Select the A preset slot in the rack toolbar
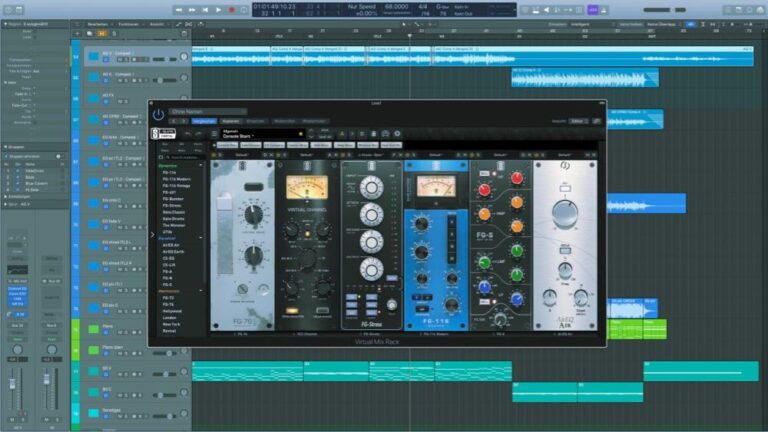Viewport: 768px width, 432px height. click(342, 134)
